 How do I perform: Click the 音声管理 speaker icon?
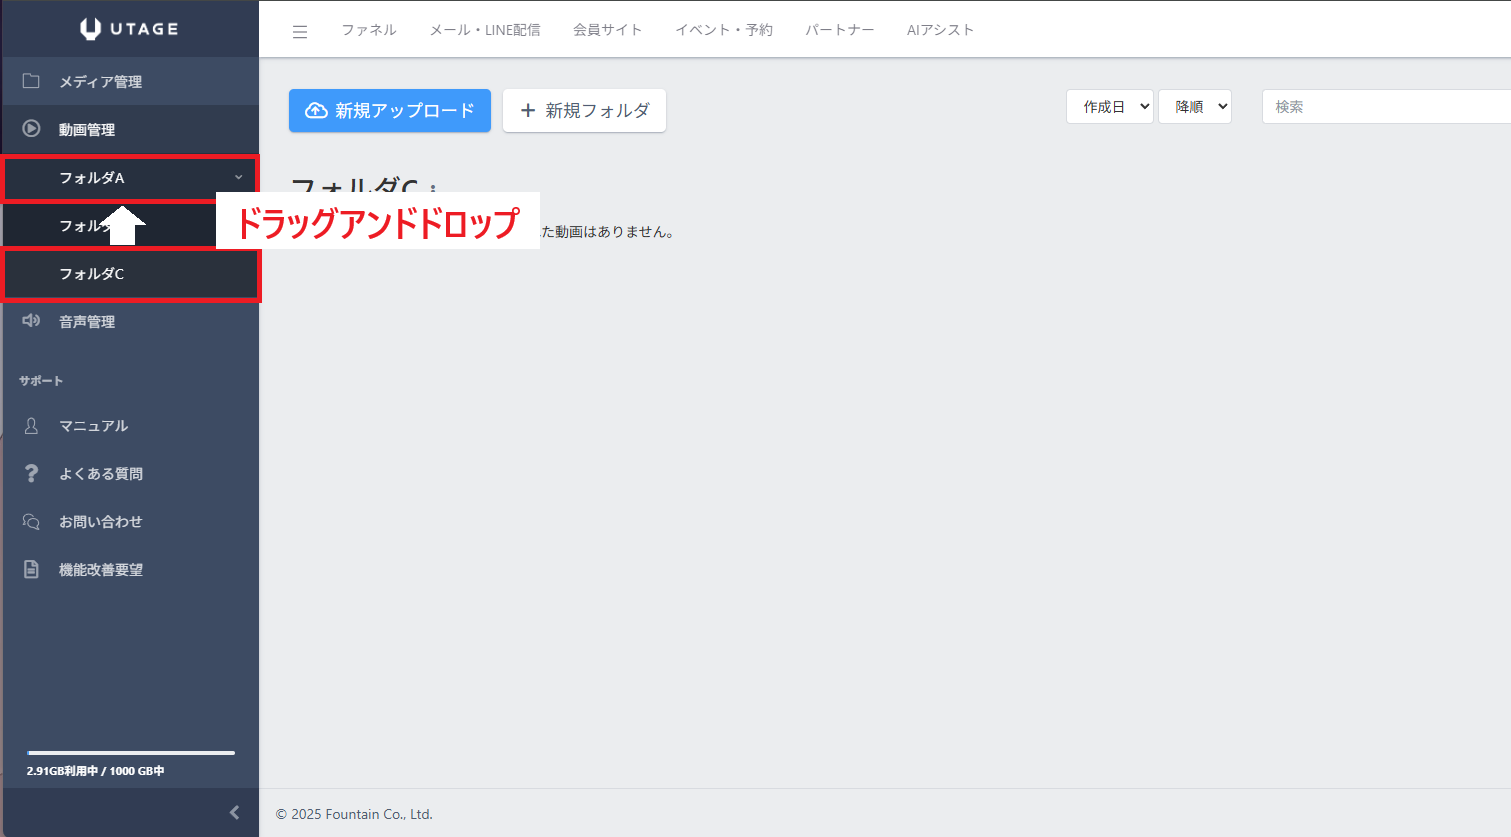(31, 321)
